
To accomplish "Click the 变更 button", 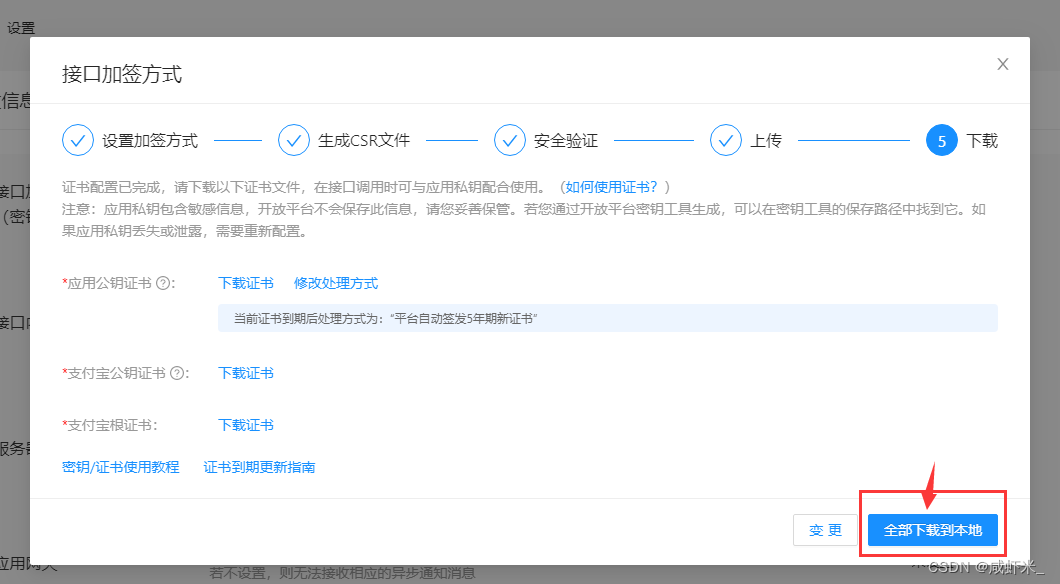I will (x=826, y=530).
